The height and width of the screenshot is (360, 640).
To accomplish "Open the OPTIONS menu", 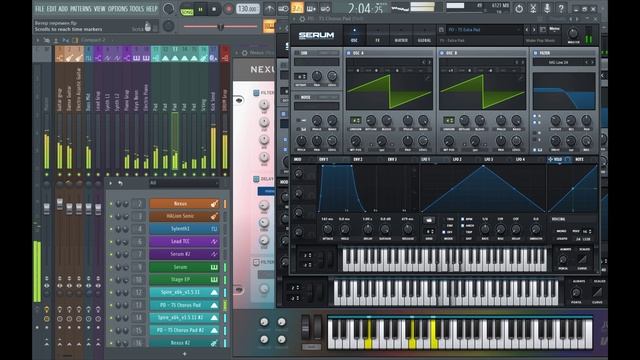I will 118,9.
